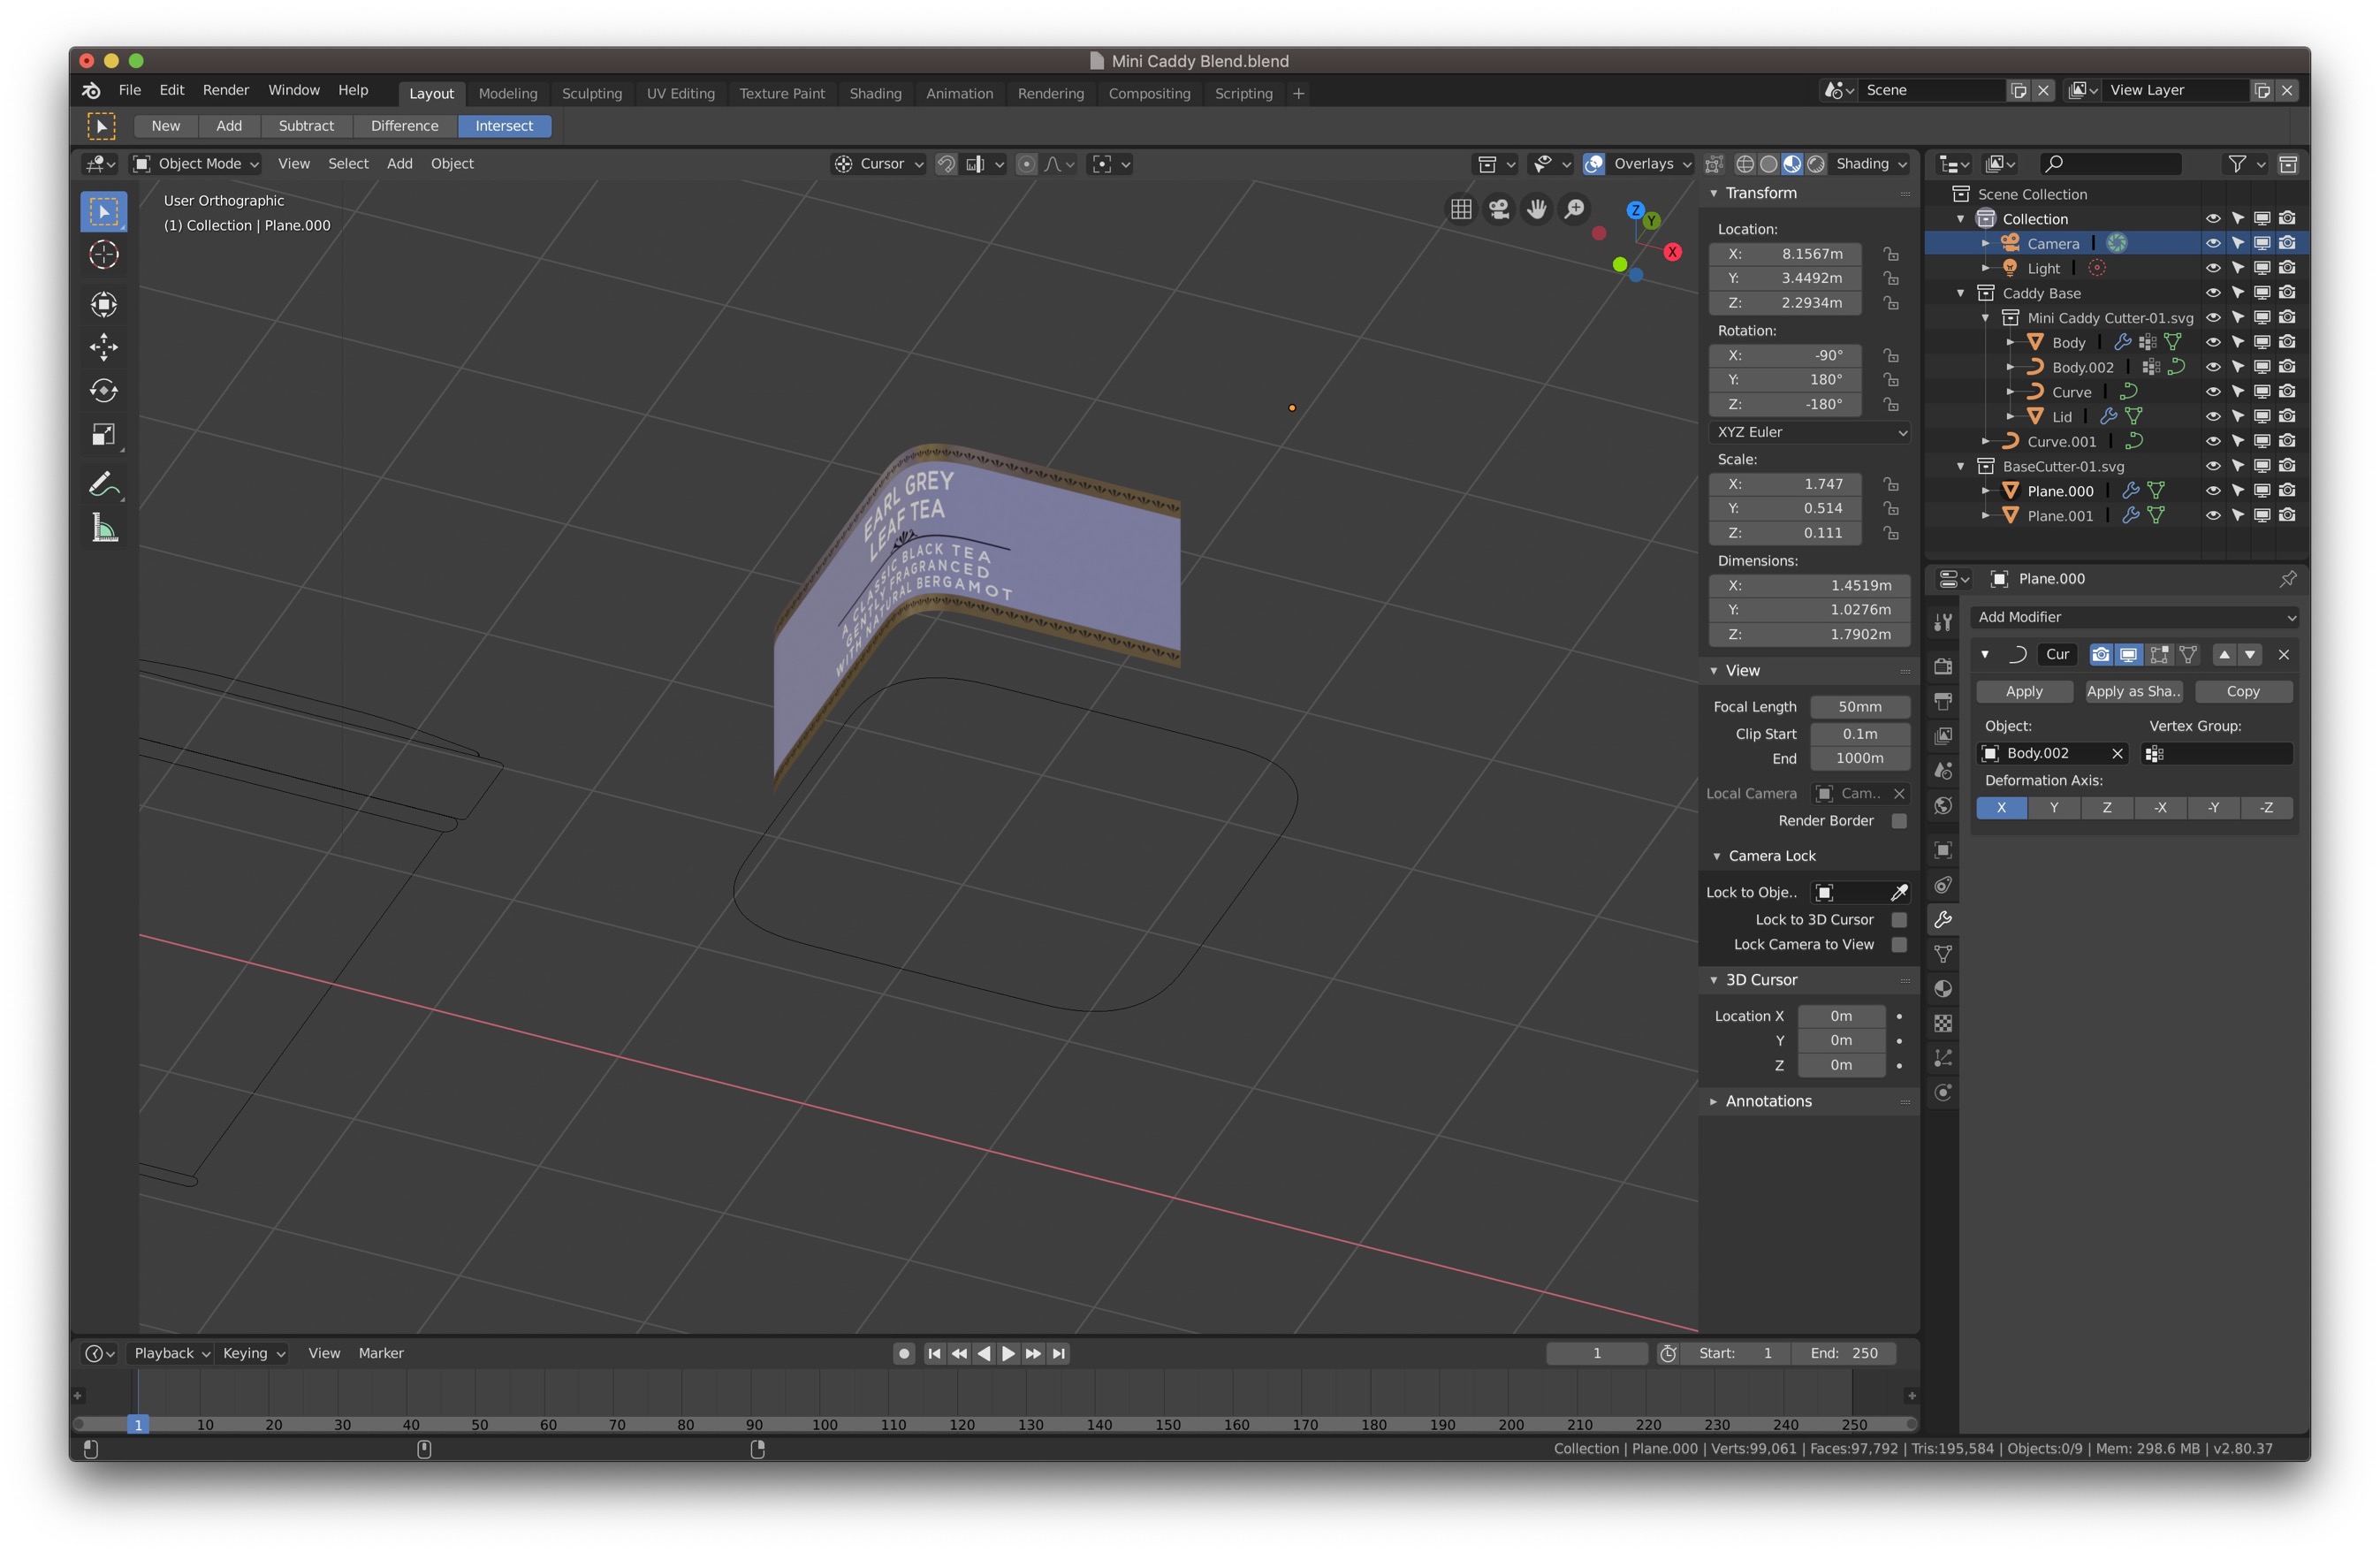Screen dimensions: 2380x1553
Task: Apply the Curve modifier
Action: pos(2023,691)
